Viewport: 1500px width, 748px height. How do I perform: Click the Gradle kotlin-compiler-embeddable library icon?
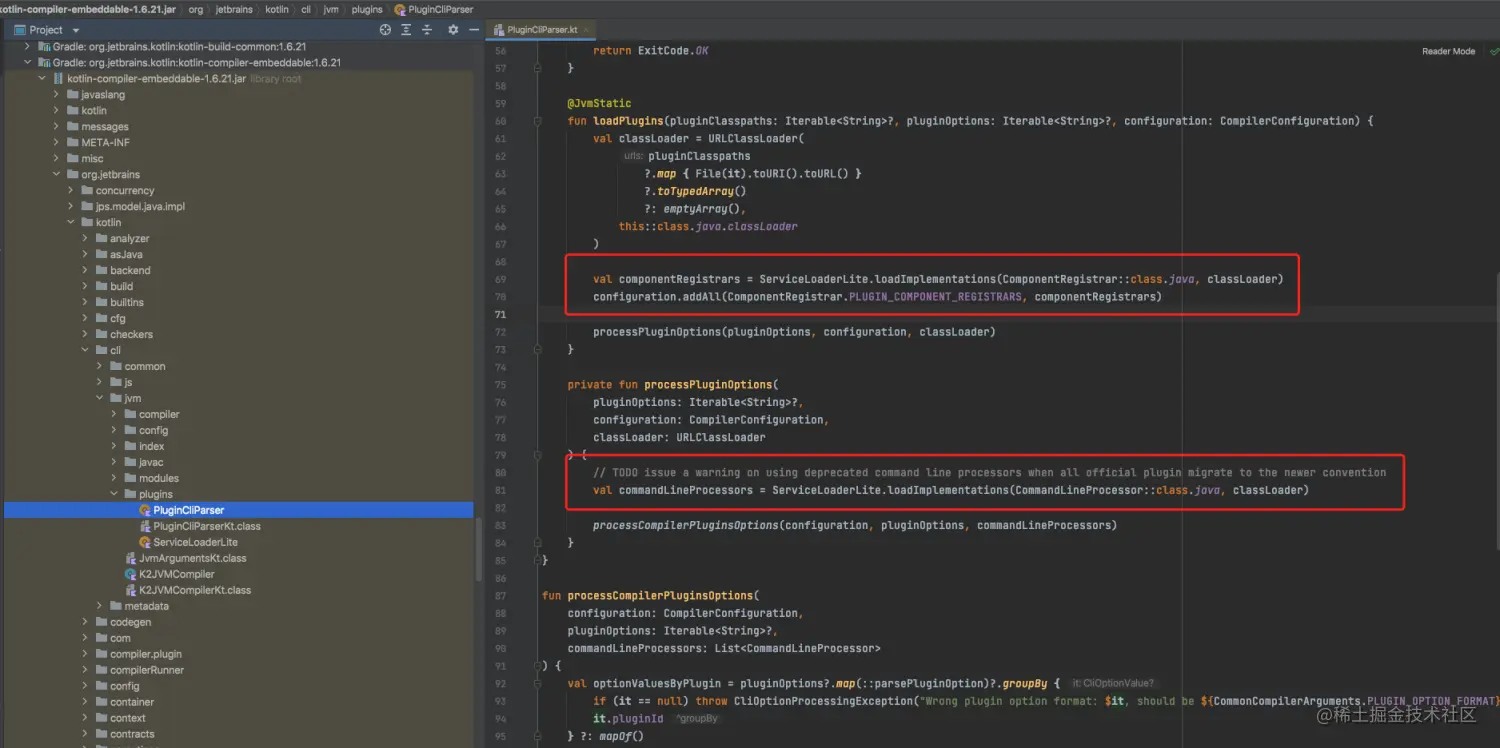pyautogui.click(x=43, y=62)
